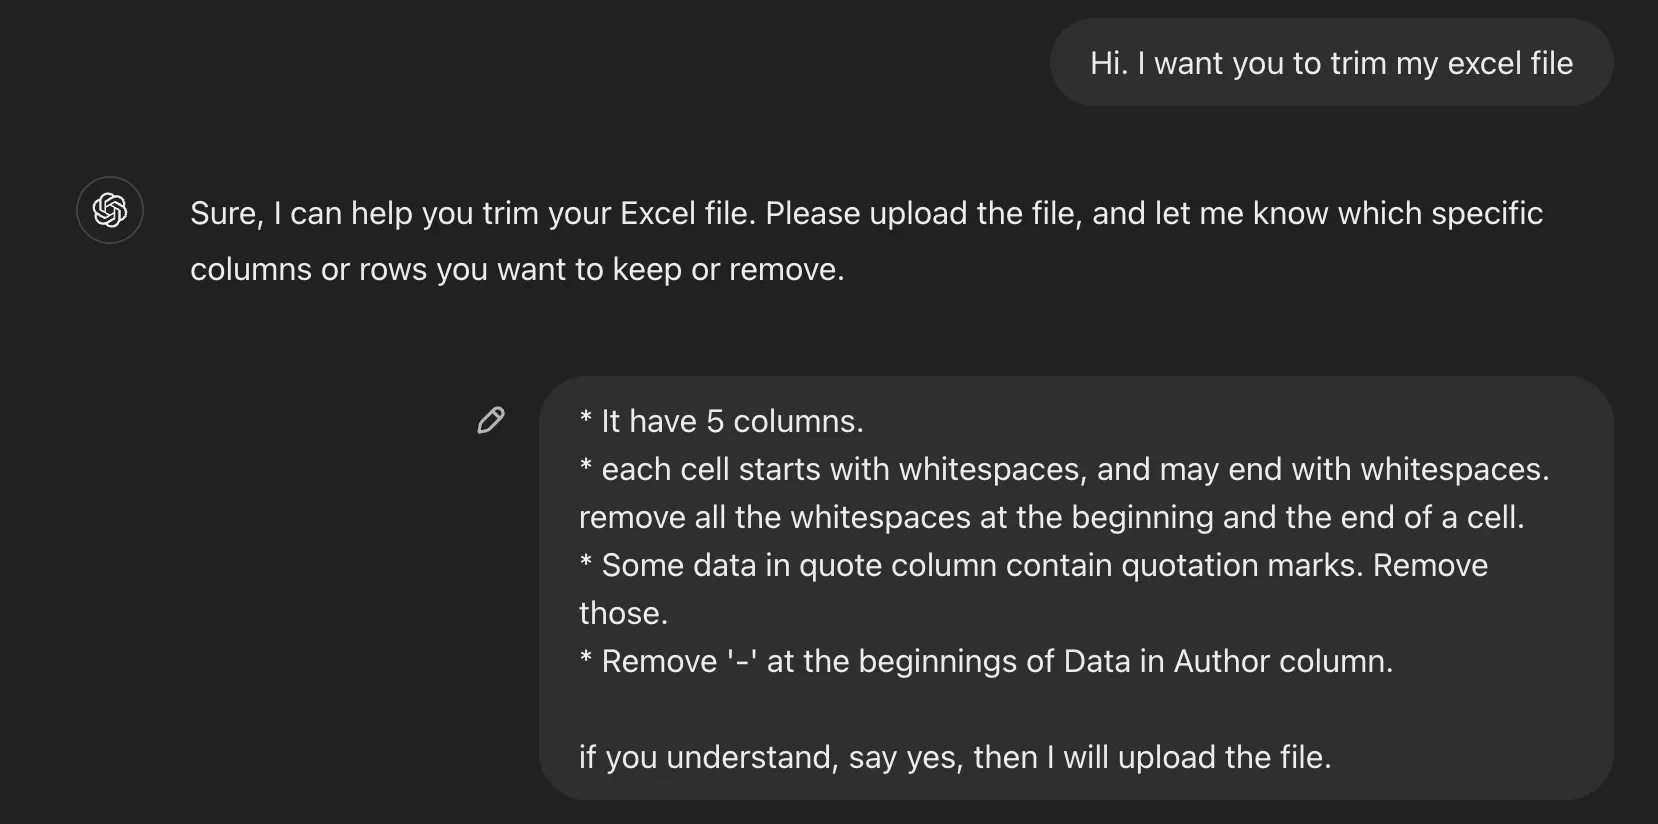The width and height of the screenshot is (1658, 824).
Task: Click the line starting "each cell starts with whitespaces"
Action: click(x=1064, y=469)
